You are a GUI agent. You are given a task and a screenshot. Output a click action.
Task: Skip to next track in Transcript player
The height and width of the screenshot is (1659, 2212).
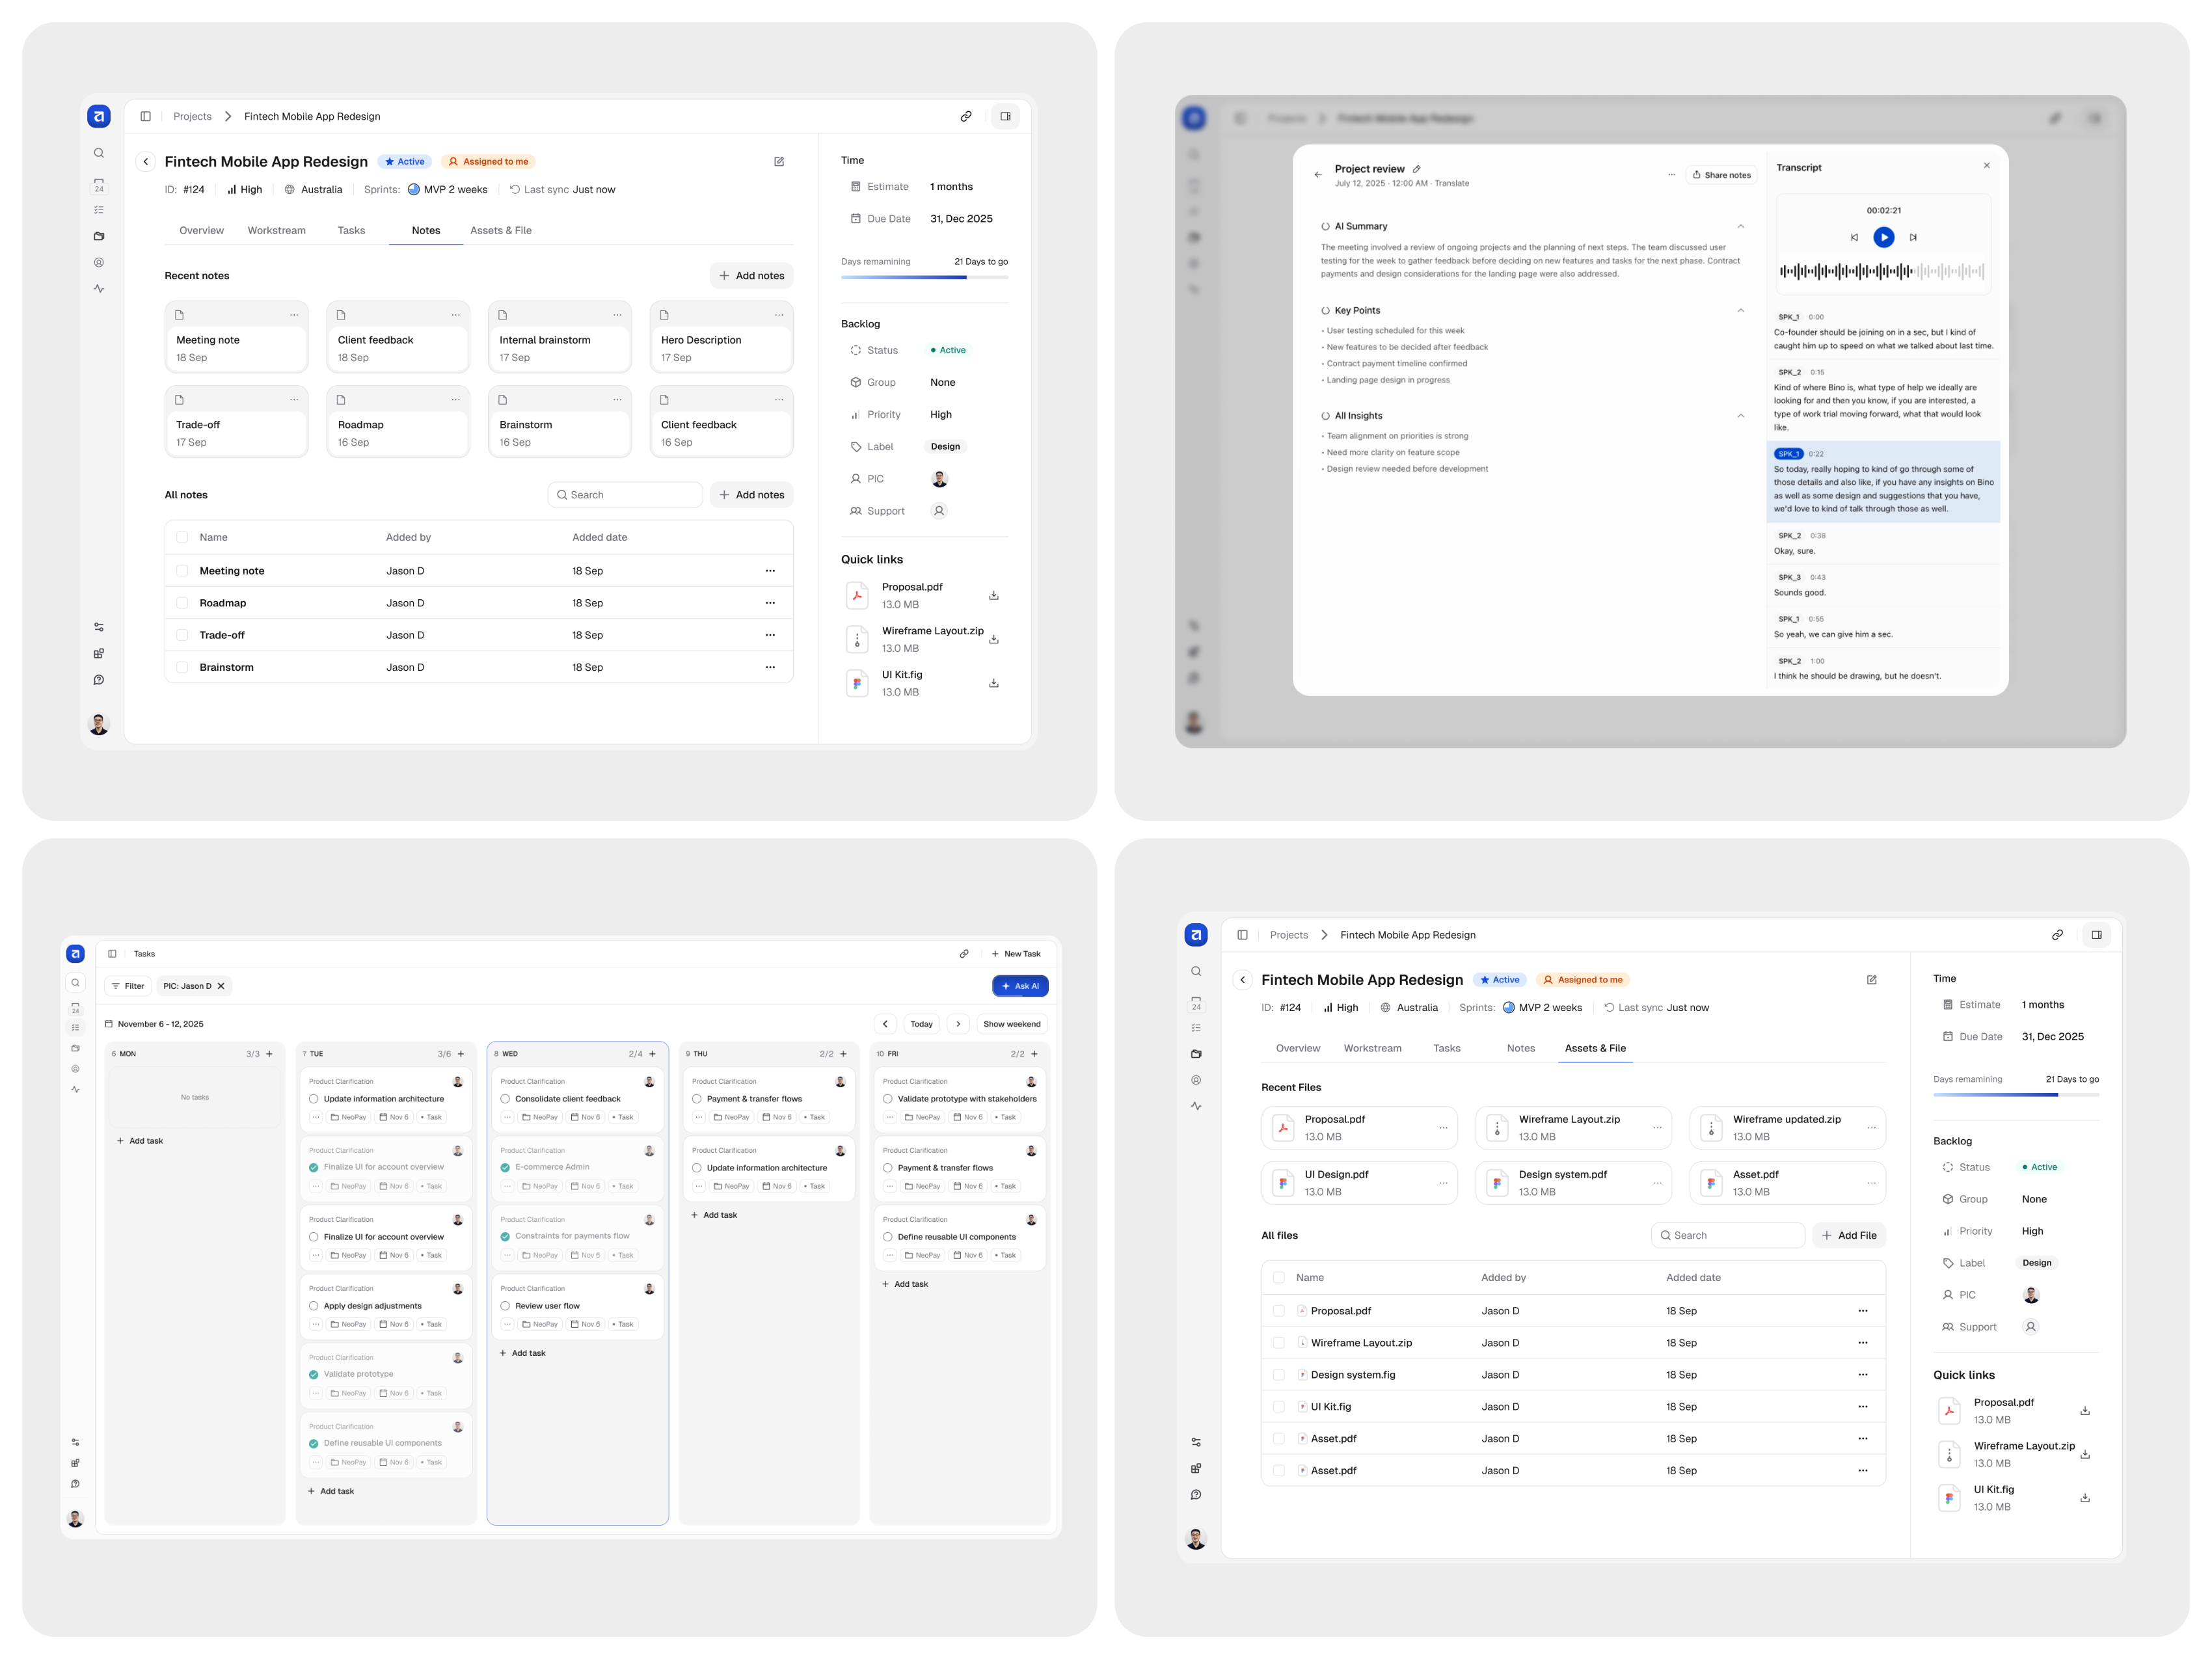[1912, 237]
